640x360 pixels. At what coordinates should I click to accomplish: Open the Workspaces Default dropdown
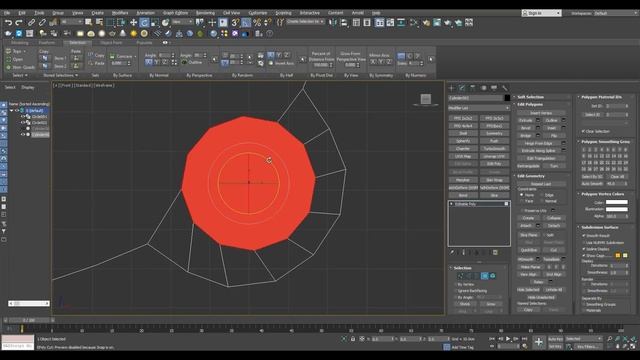[x=616, y=13]
